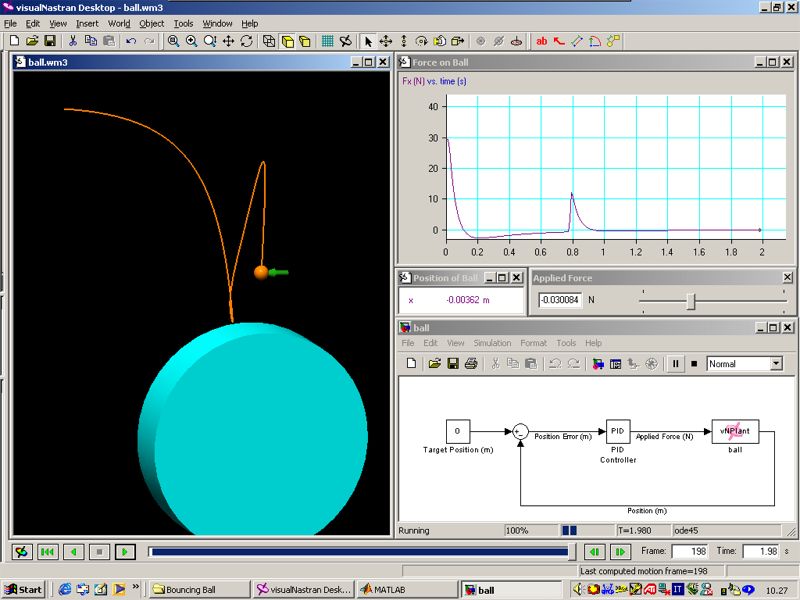Step forward one frame
Image resolution: width=800 pixels, height=600 pixels.
click(x=620, y=552)
